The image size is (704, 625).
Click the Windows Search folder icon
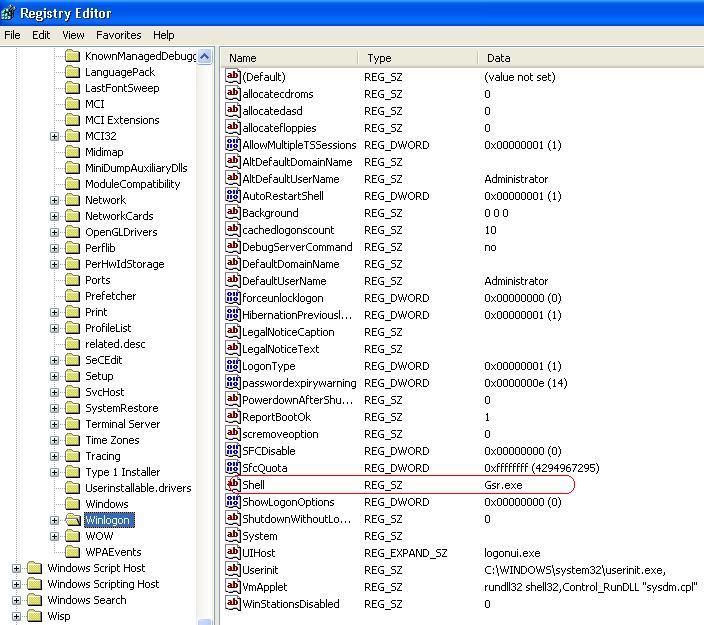[x=35, y=600]
